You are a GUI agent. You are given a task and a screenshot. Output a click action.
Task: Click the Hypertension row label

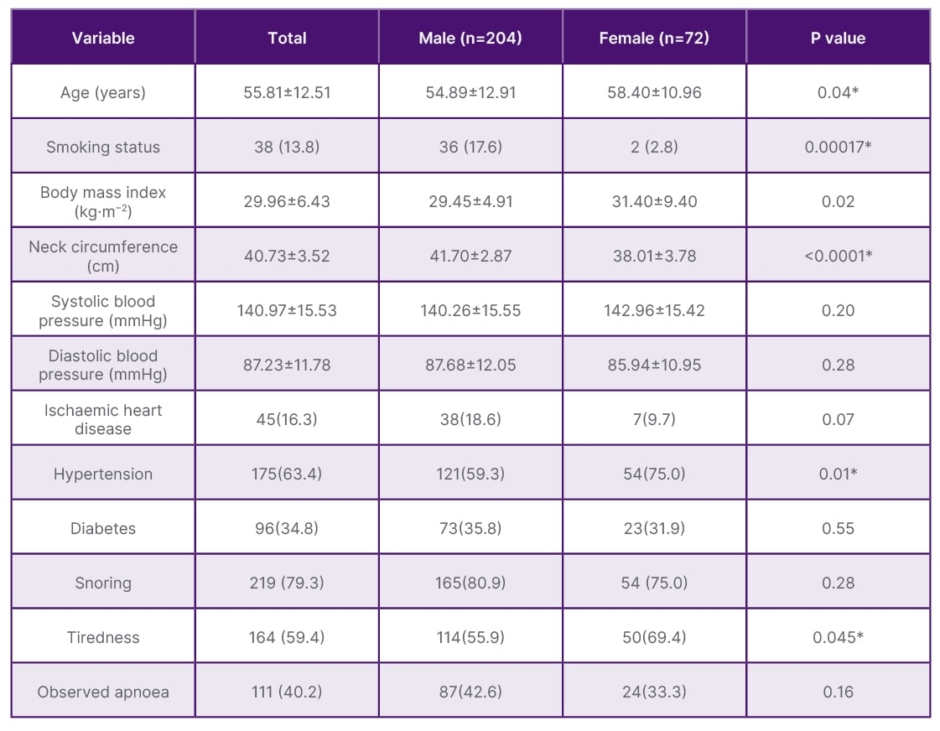click(x=103, y=474)
